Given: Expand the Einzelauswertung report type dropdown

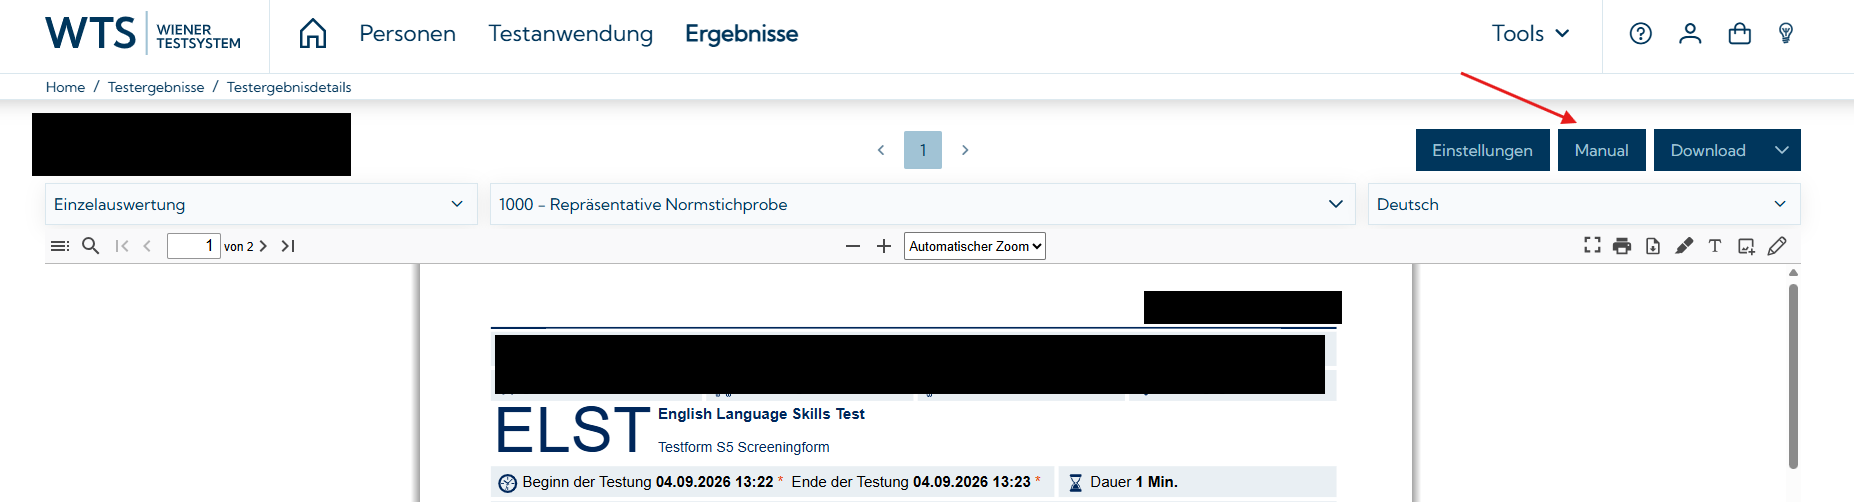Looking at the screenshot, I should (261, 204).
